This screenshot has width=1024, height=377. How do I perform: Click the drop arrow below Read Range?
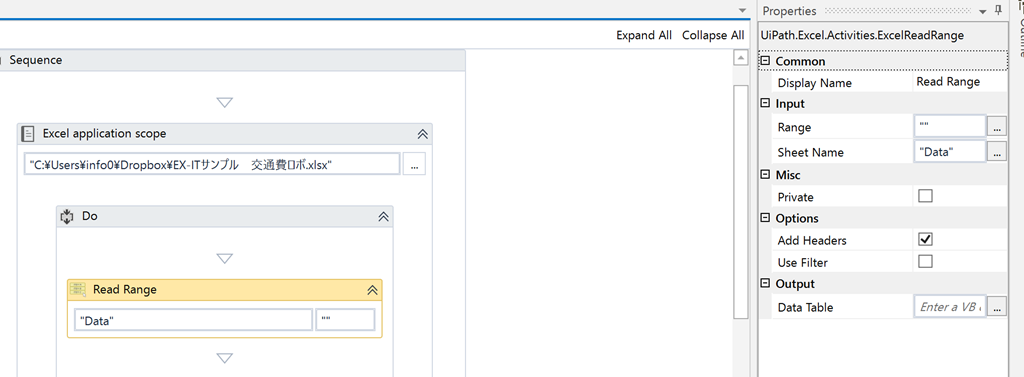click(225, 357)
